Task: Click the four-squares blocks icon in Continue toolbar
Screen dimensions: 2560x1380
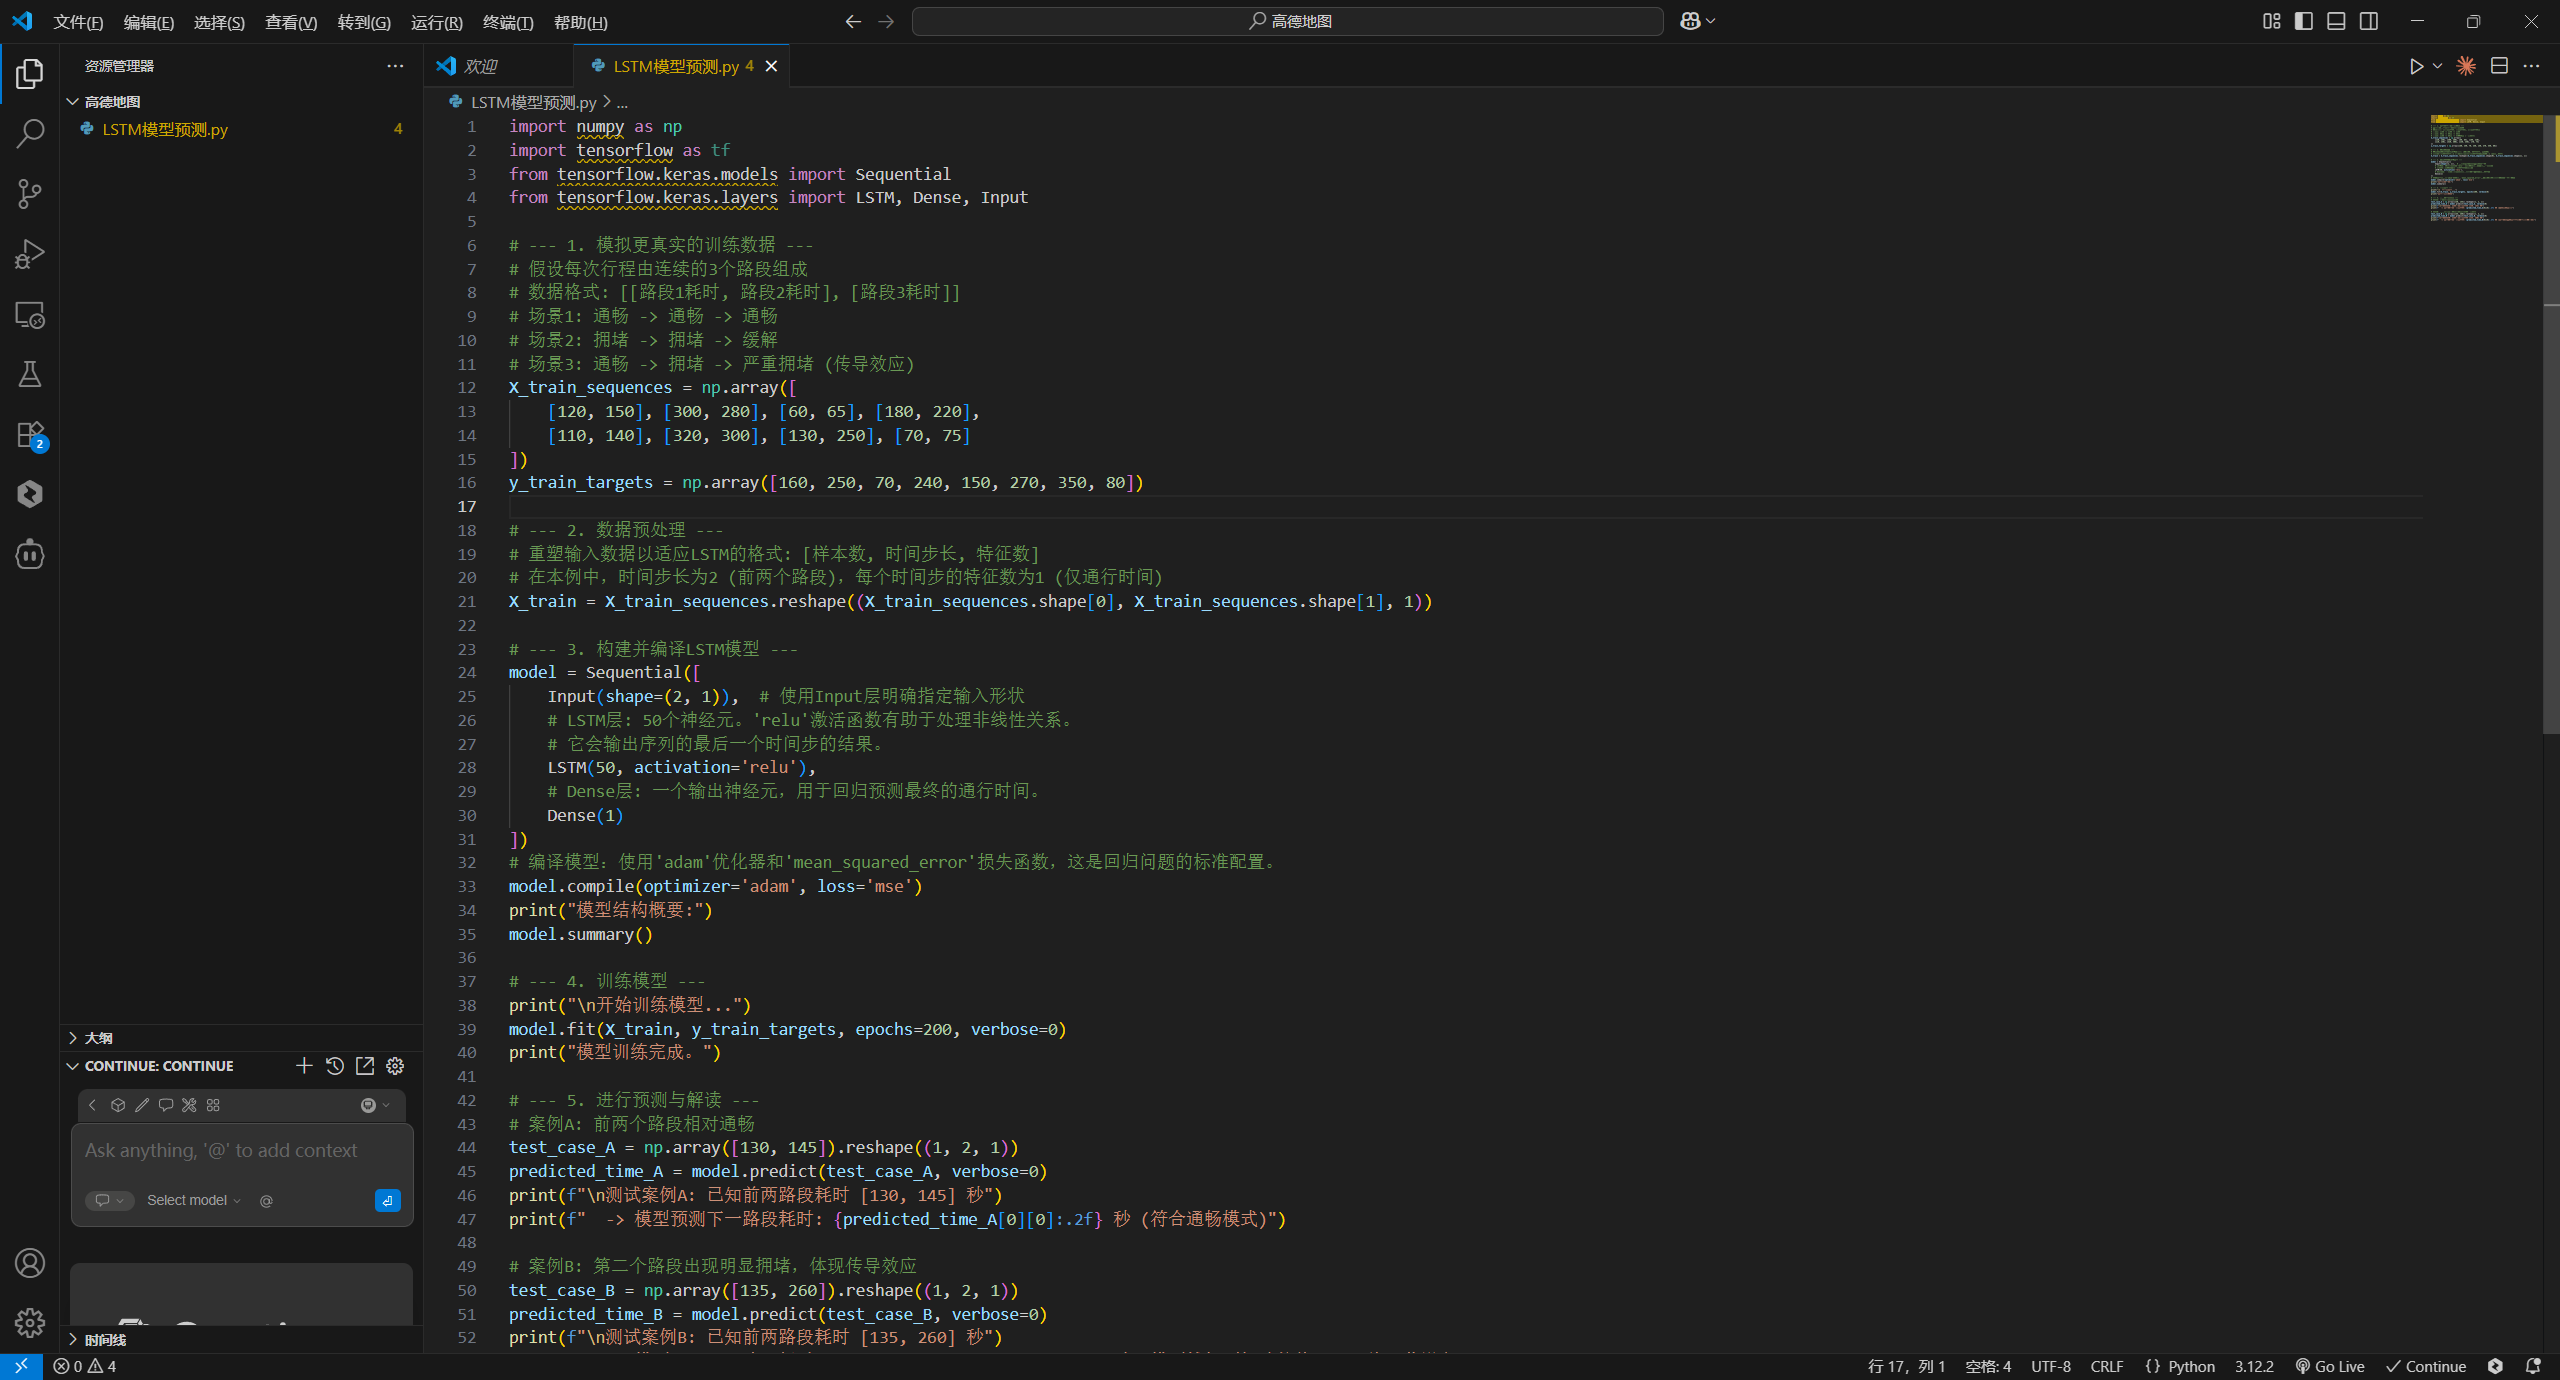Action: pyautogui.click(x=213, y=1105)
